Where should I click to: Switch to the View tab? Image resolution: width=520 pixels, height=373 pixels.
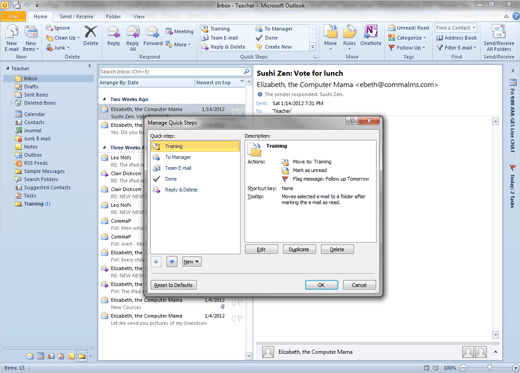139,16
